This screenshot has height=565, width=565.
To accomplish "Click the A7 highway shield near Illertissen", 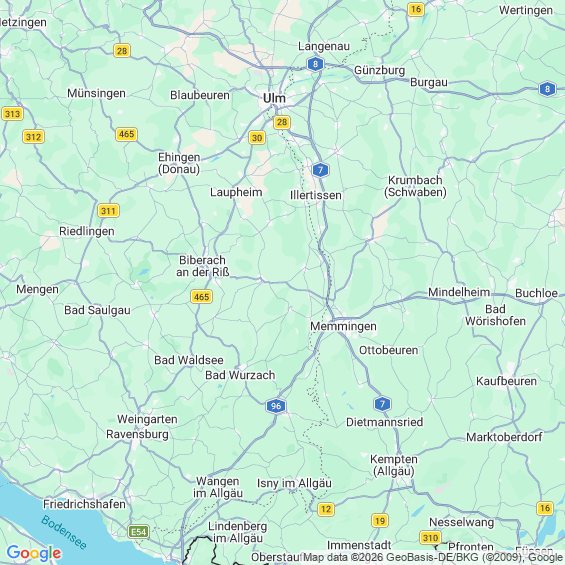I will pos(320,170).
